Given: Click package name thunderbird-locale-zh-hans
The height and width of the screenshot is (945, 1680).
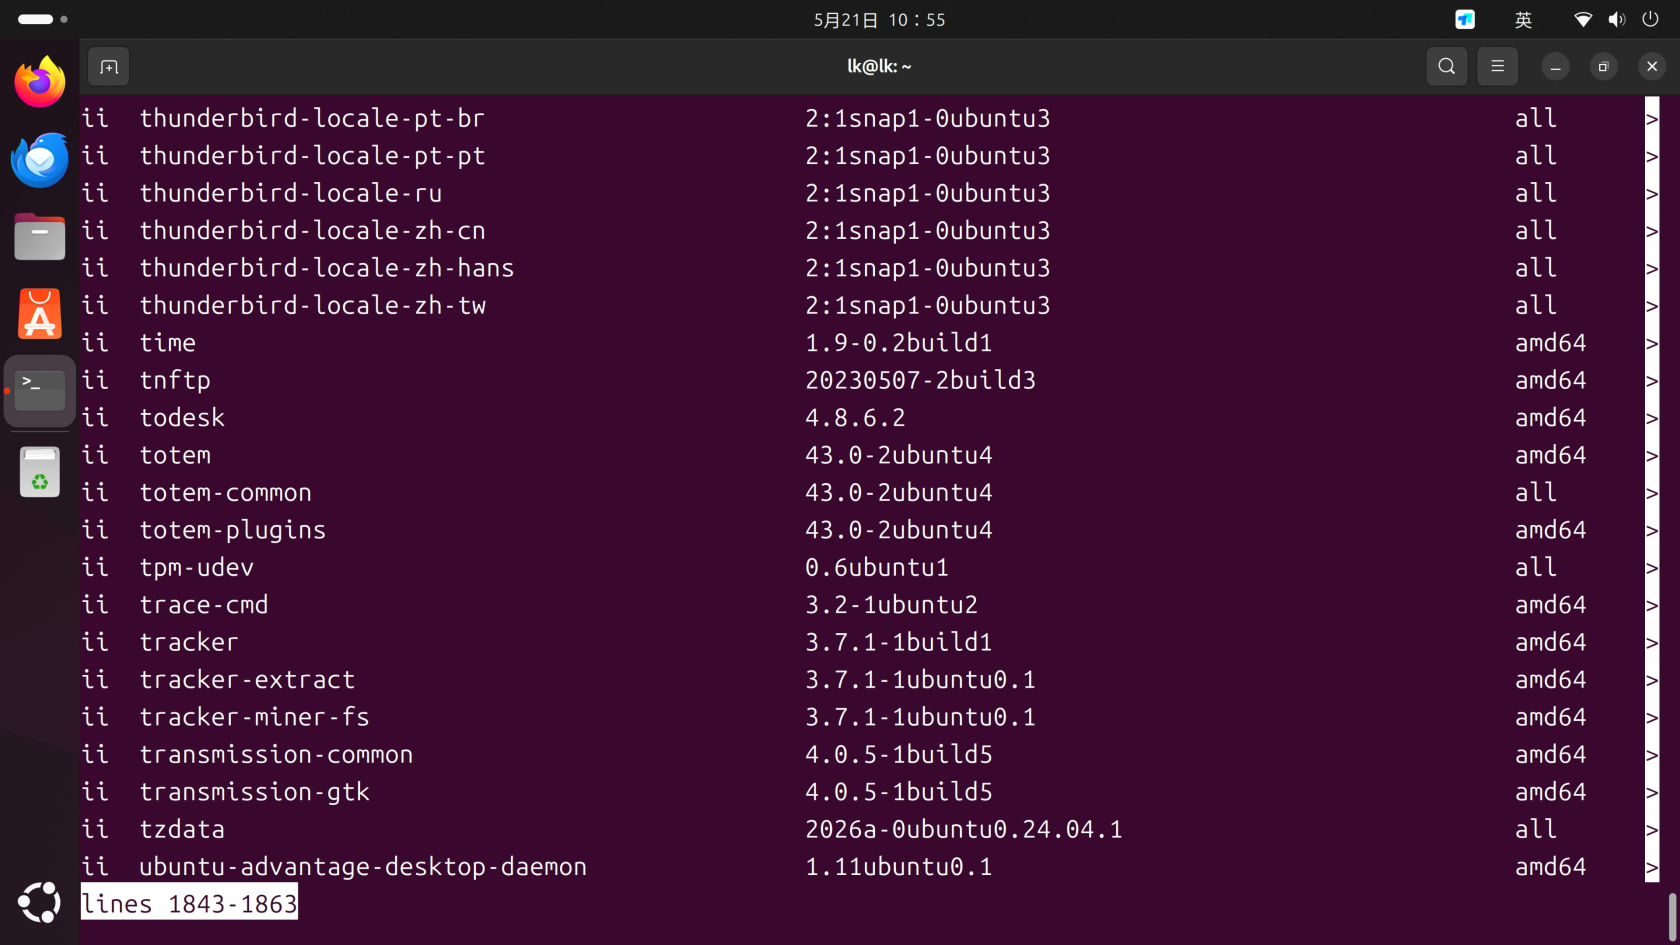Looking at the screenshot, I should tap(327, 268).
